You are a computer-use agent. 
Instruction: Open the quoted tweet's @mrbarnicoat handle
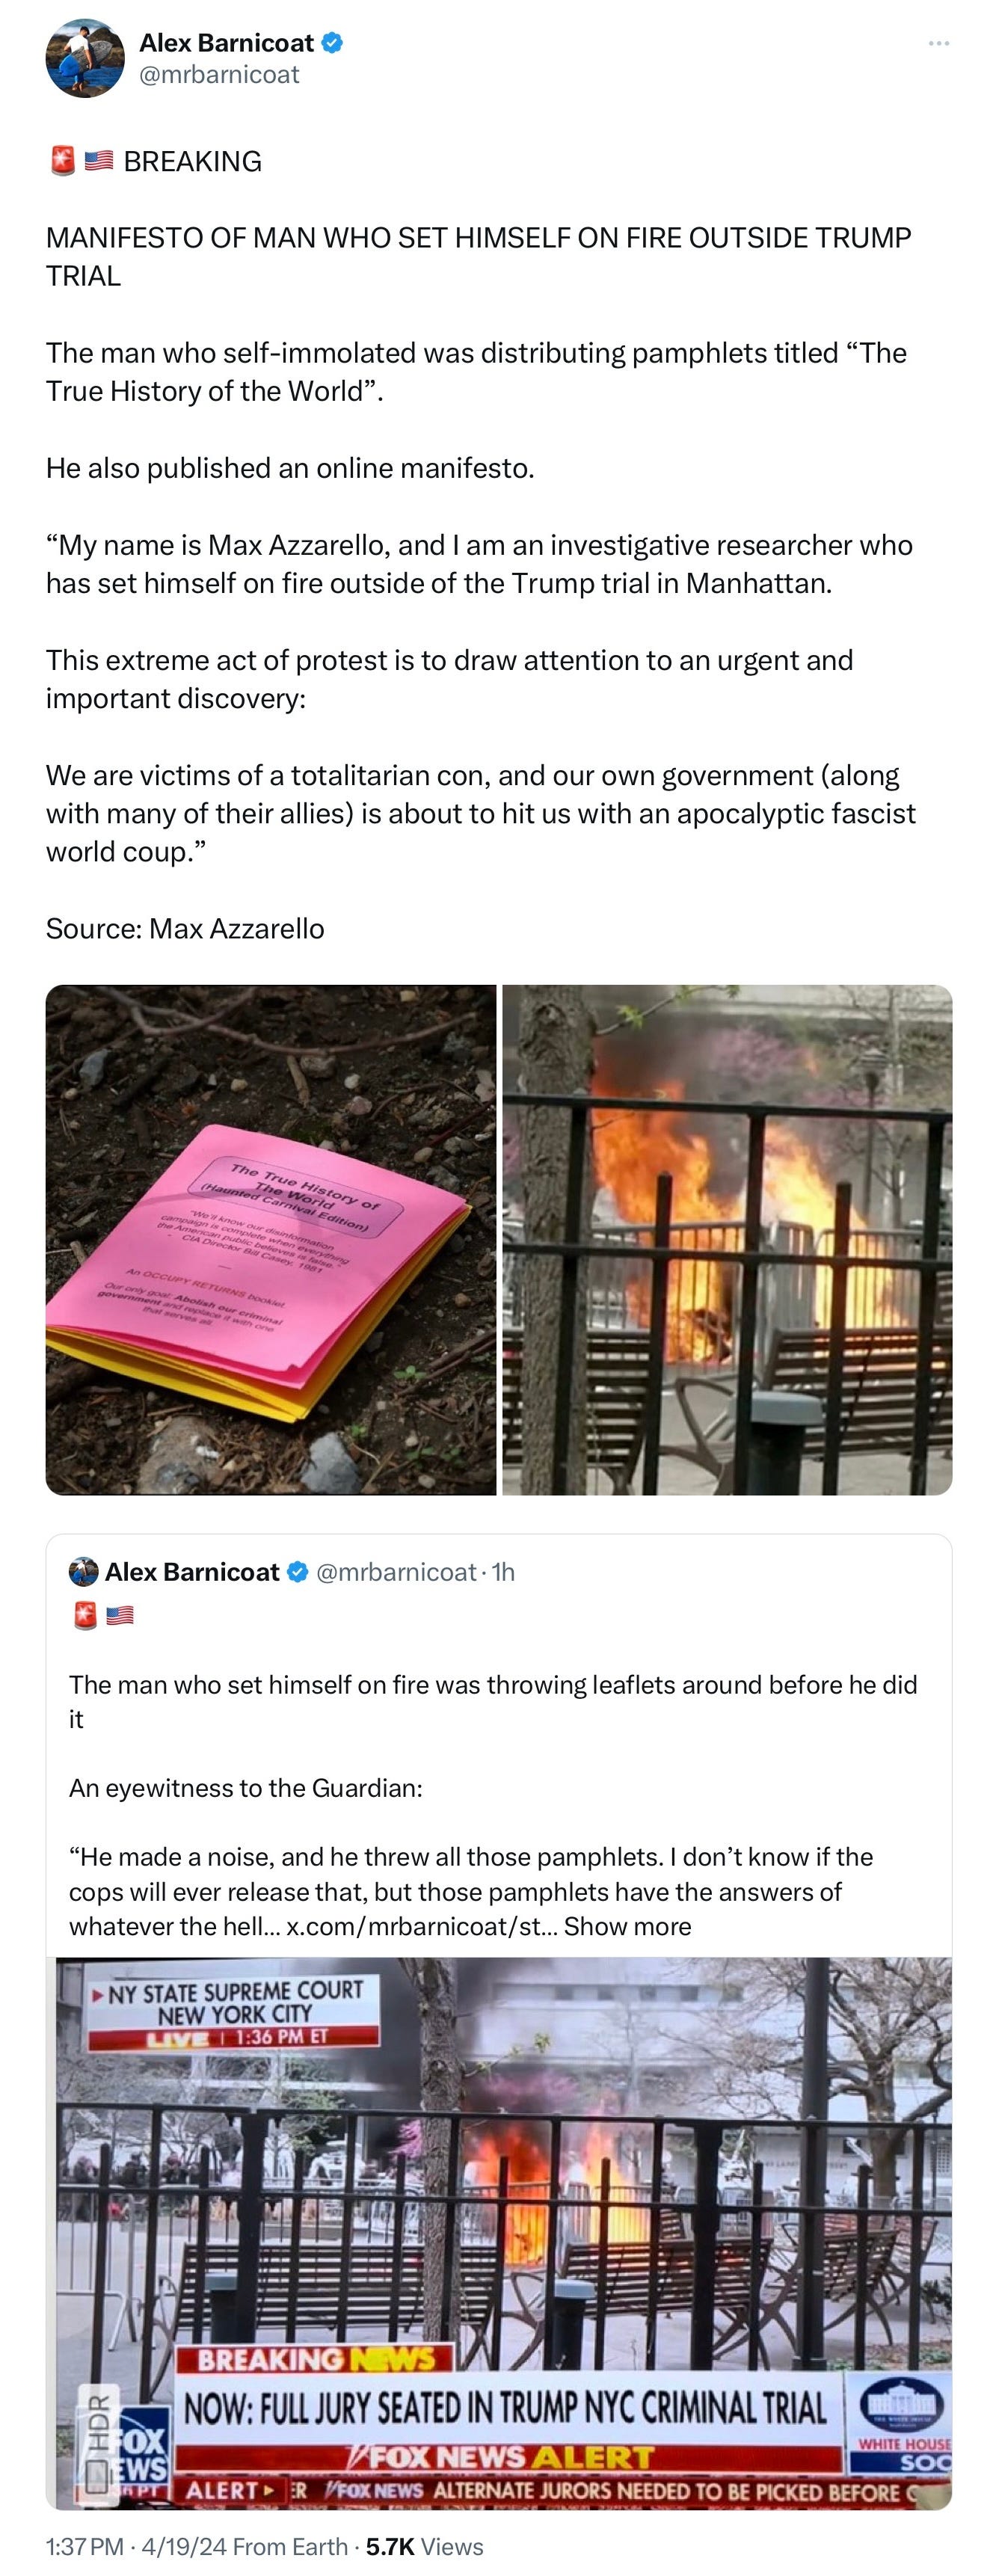tap(396, 1572)
